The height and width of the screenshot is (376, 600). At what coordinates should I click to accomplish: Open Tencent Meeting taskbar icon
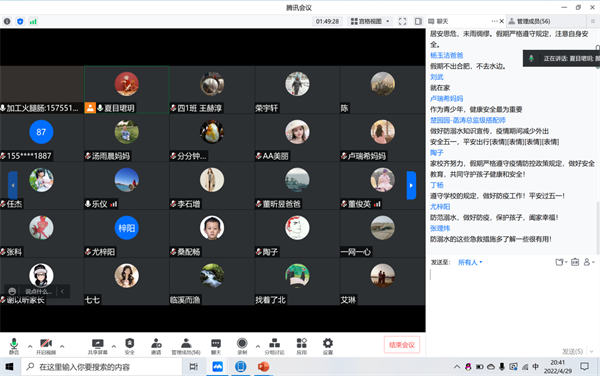tap(218, 367)
